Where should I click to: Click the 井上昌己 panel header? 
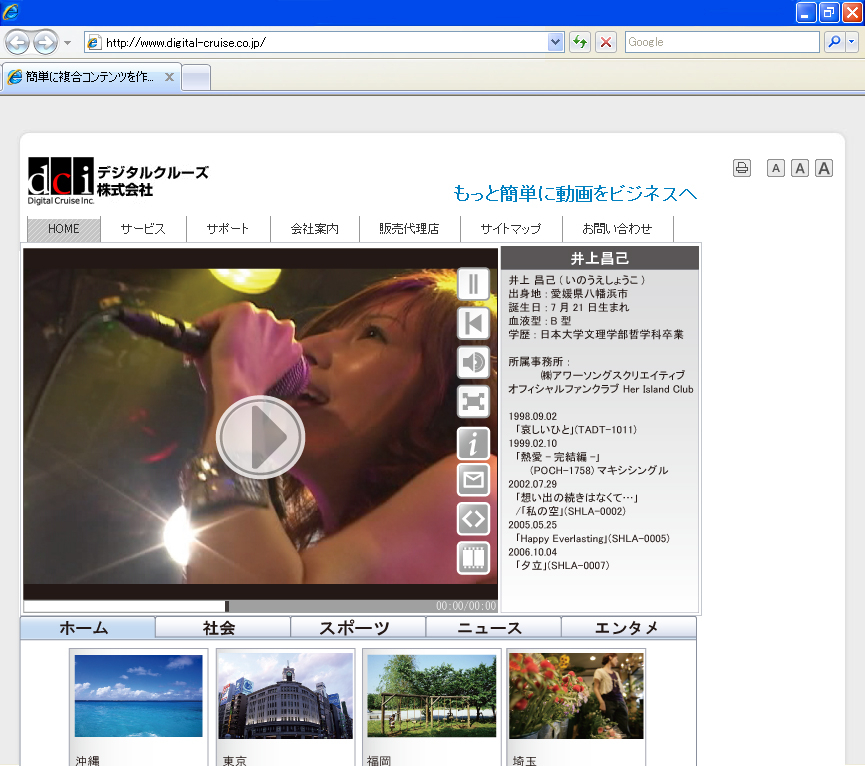coord(600,258)
